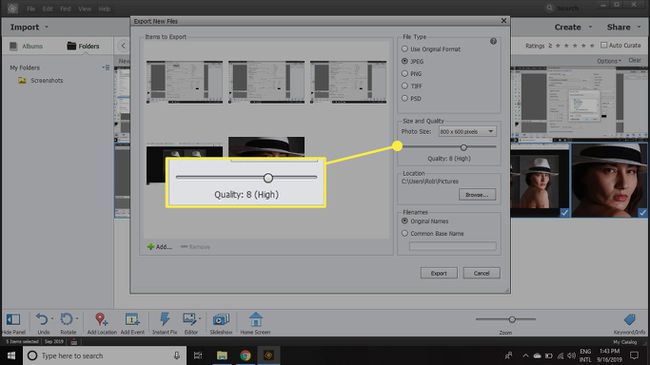This screenshot has height=365, width=650.
Task: Expand the Import menu arrow
Action: pyautogui.click(x=46, y=27)
